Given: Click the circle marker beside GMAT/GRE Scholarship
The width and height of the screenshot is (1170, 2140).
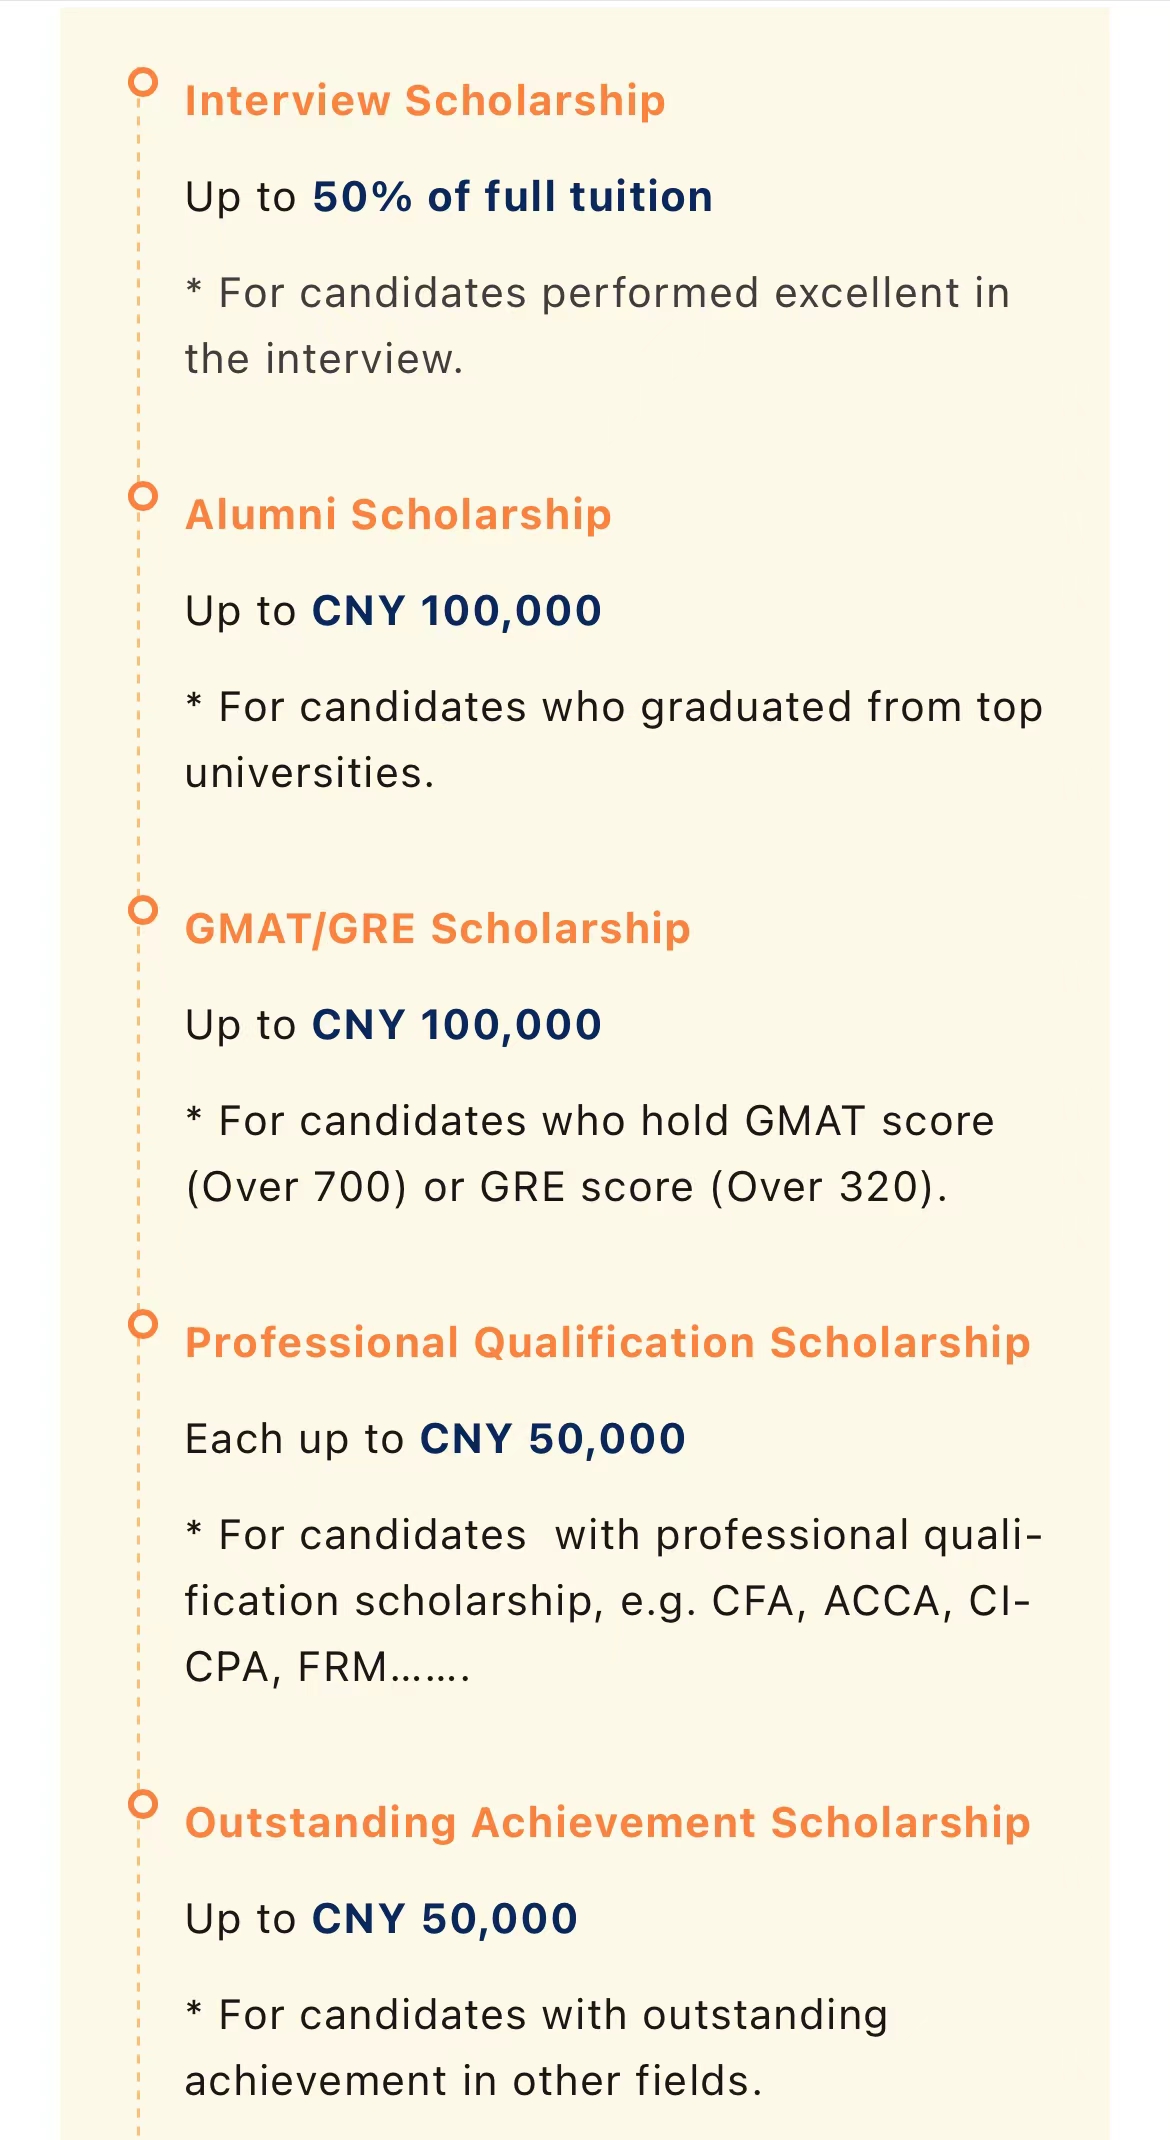Looking at the screenshot, I should (144, 910).
